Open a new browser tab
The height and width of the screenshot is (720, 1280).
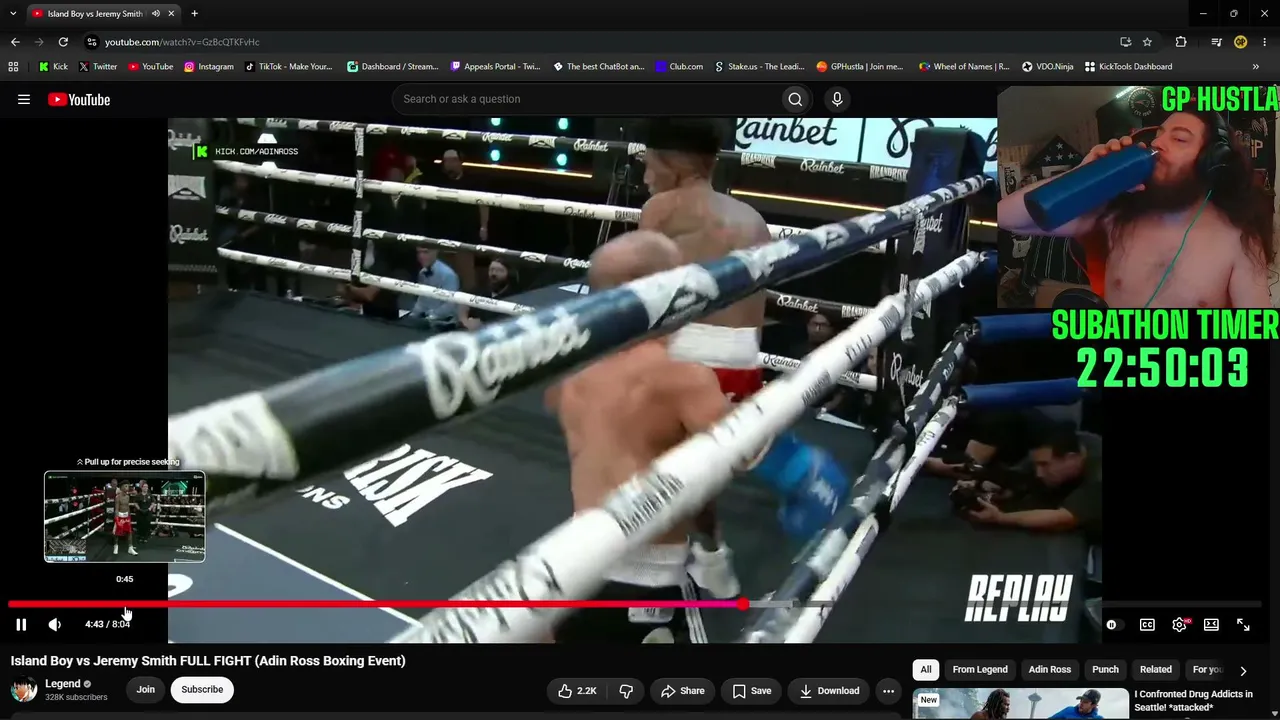coord(194,14)
